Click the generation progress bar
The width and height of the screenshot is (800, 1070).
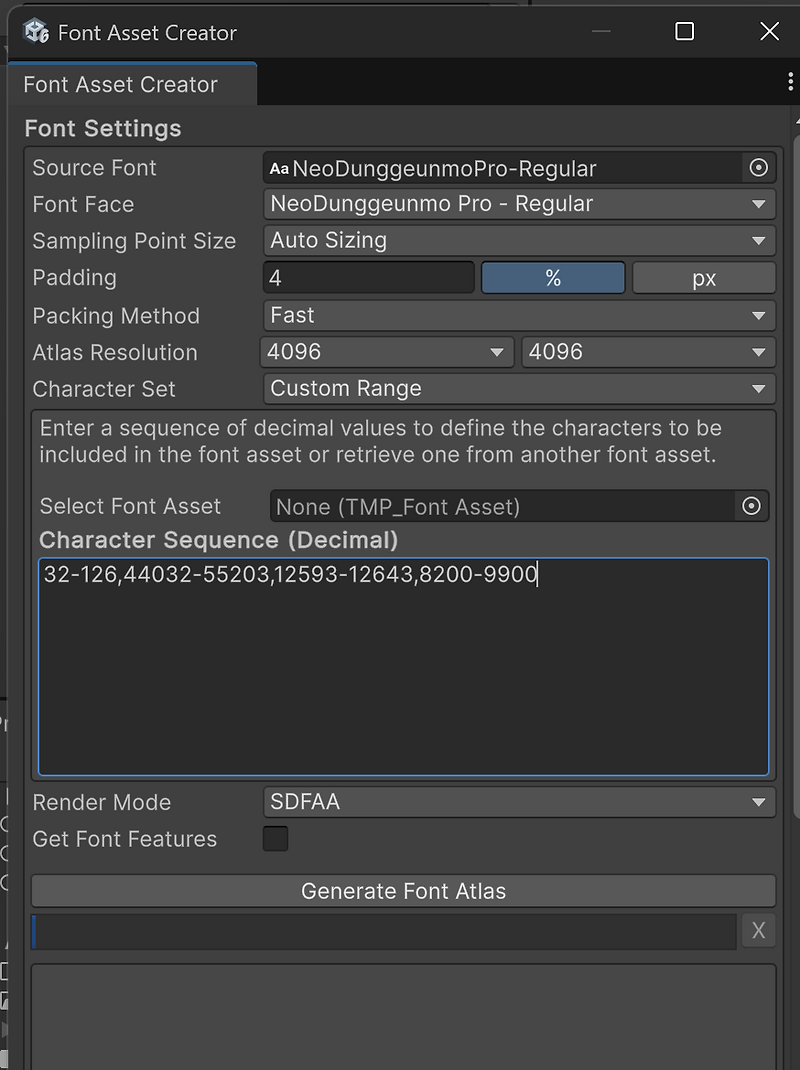384,931
